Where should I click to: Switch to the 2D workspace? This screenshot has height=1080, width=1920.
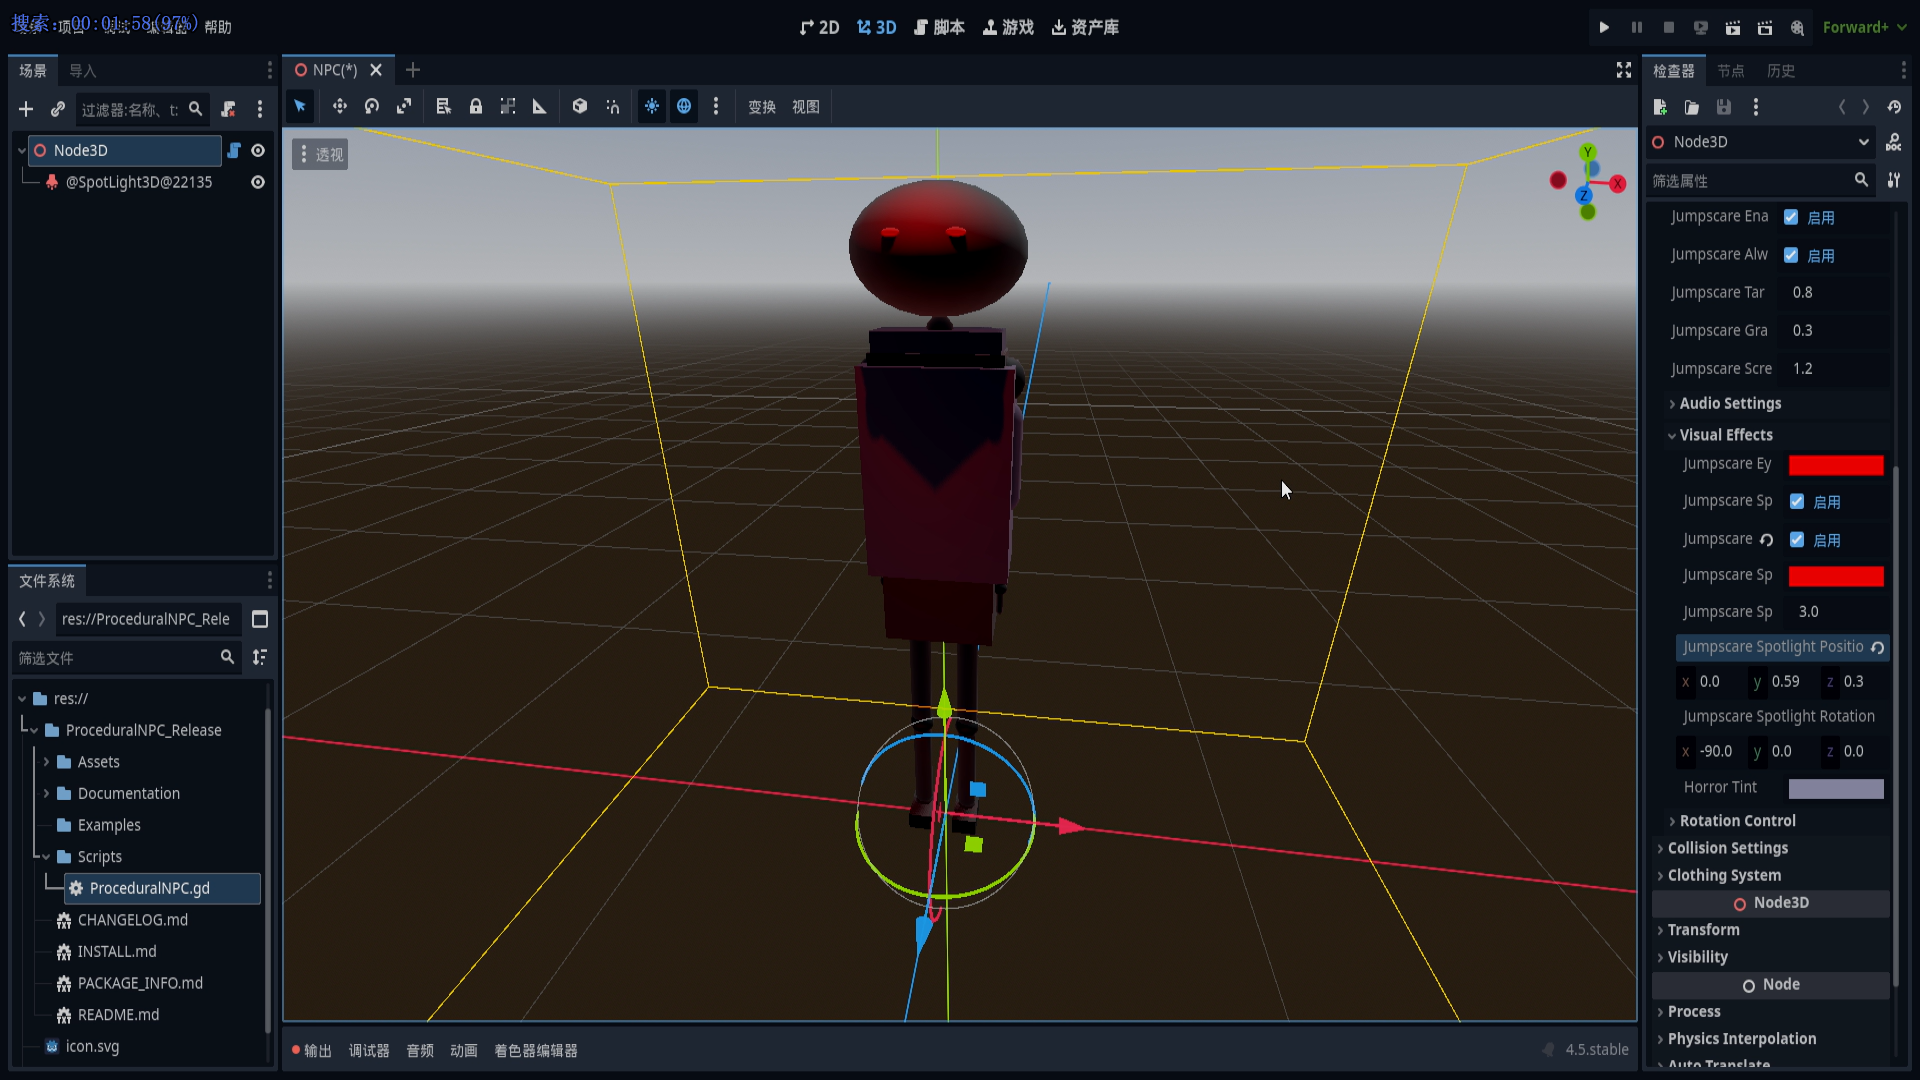pos(820,27)
